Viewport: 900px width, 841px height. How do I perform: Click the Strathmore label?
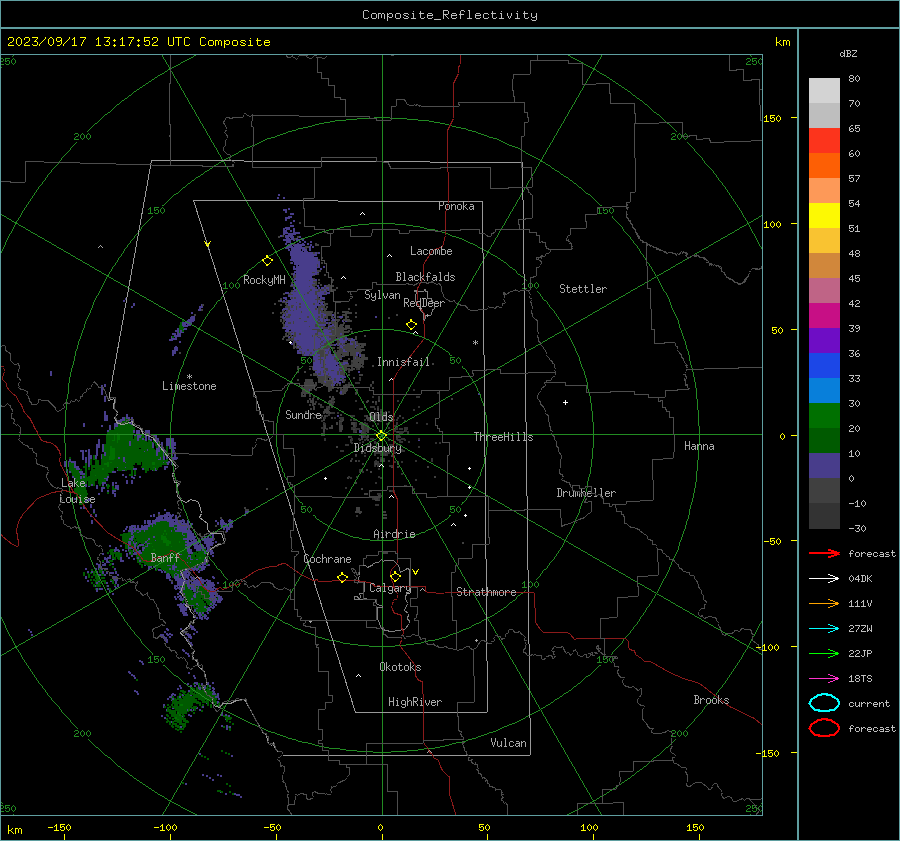(486, 592)
